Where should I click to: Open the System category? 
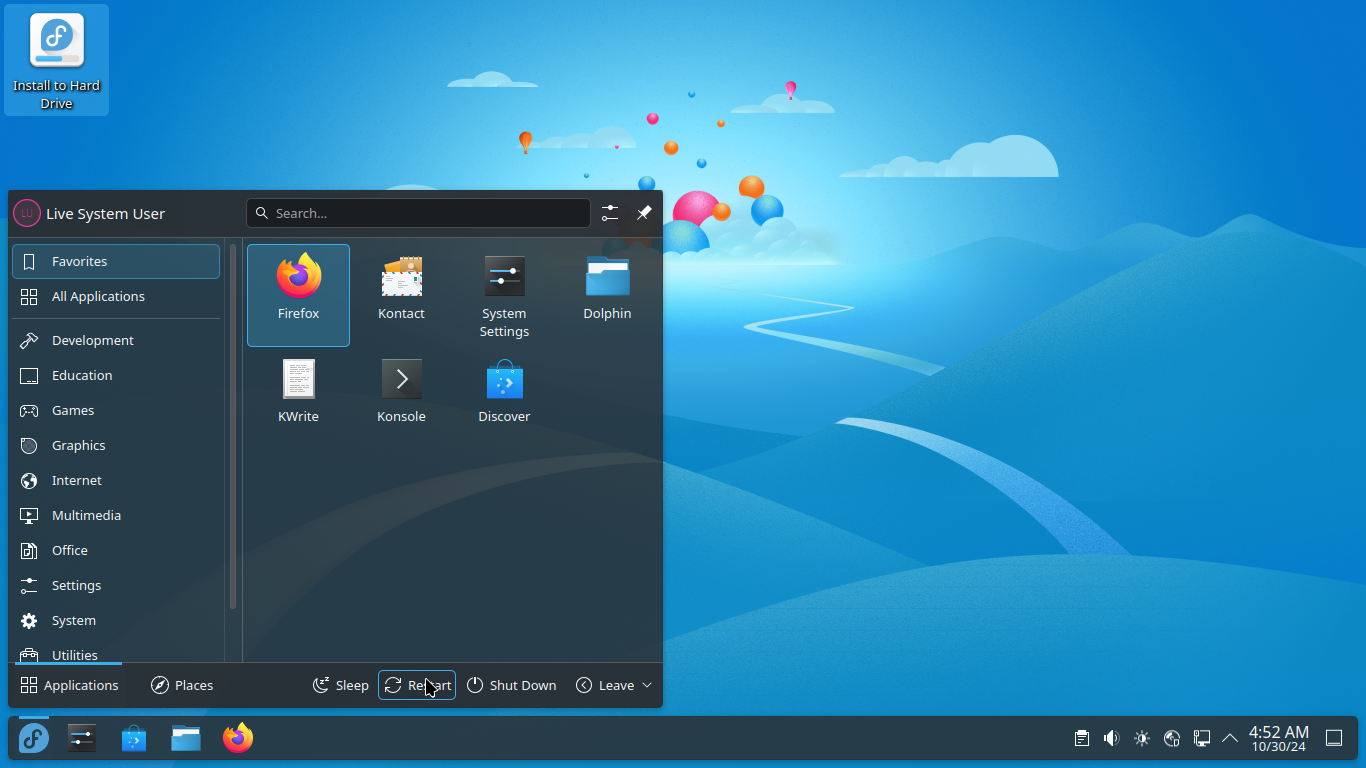pos(116,620)
